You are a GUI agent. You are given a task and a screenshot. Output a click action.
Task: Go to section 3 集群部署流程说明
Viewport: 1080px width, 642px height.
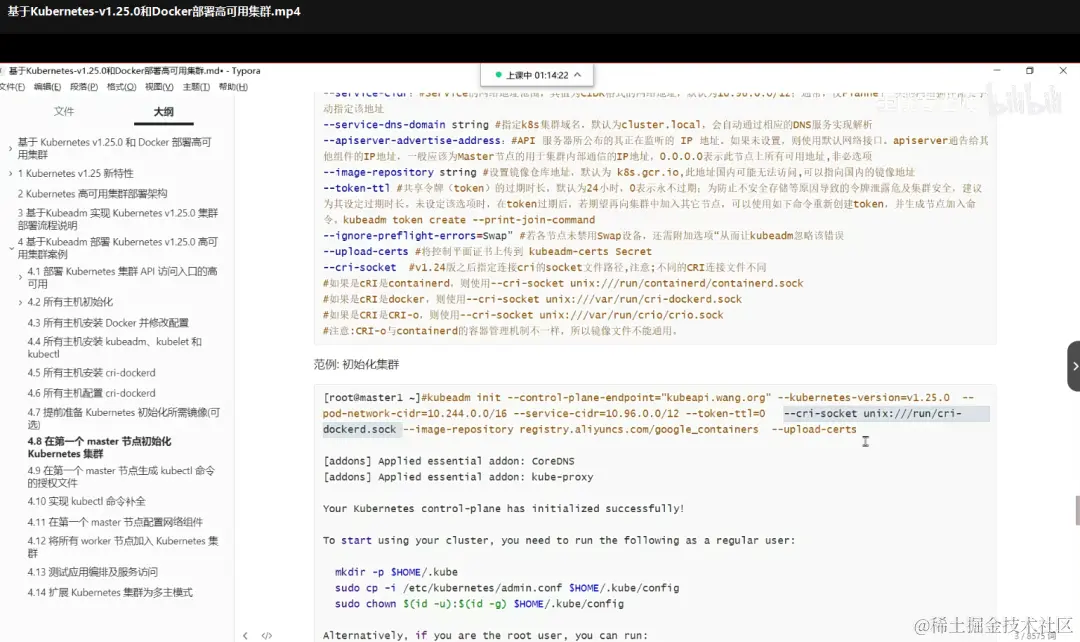[x=118, y=219]
